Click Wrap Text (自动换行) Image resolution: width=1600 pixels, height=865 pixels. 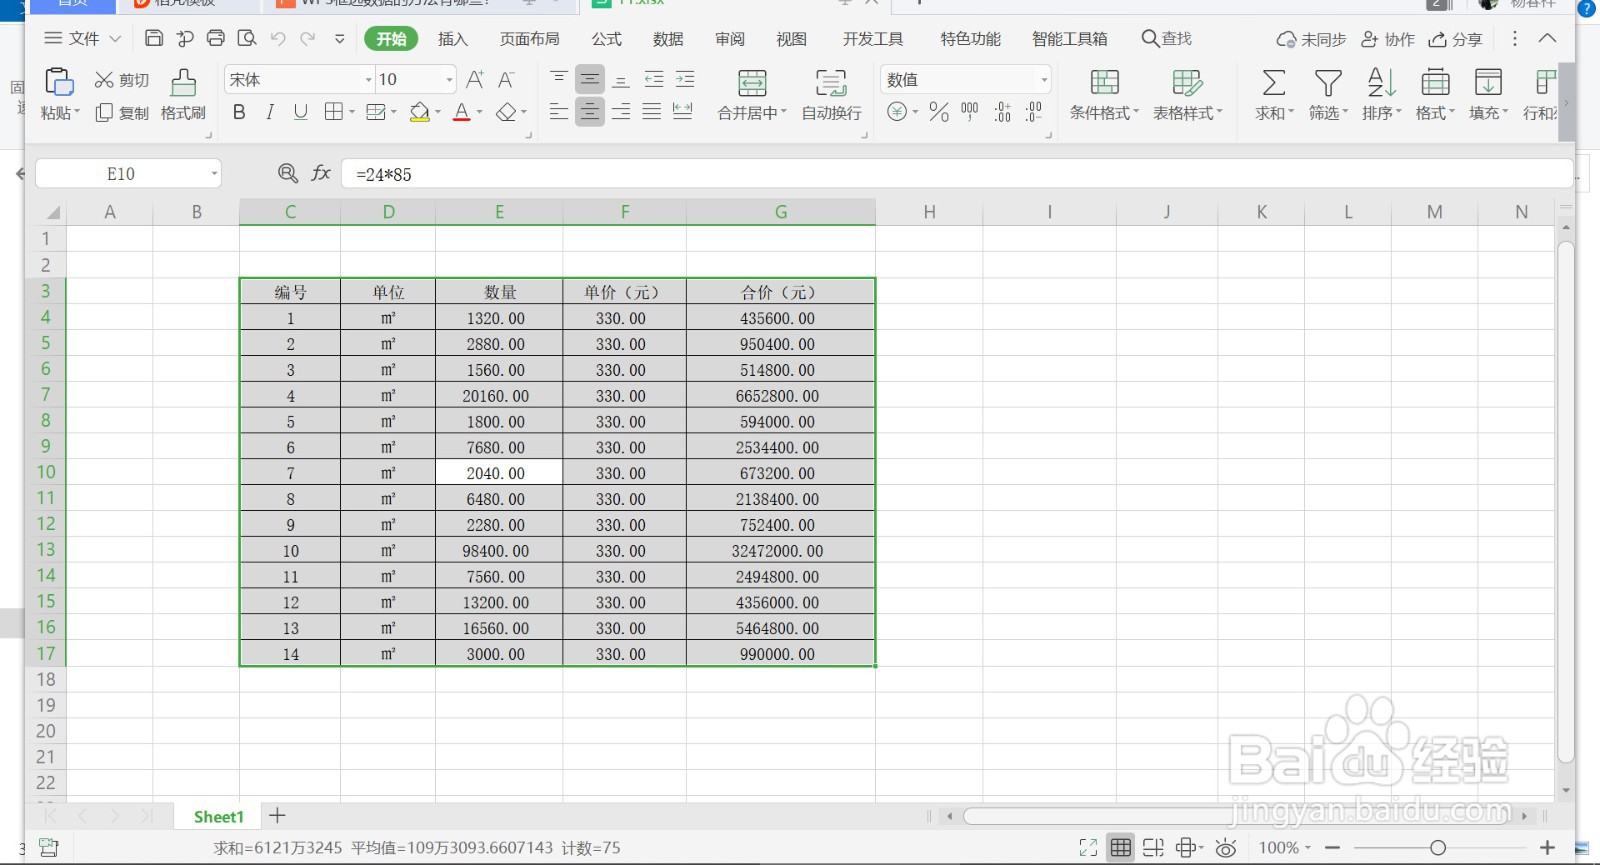(x=831, y=95)
